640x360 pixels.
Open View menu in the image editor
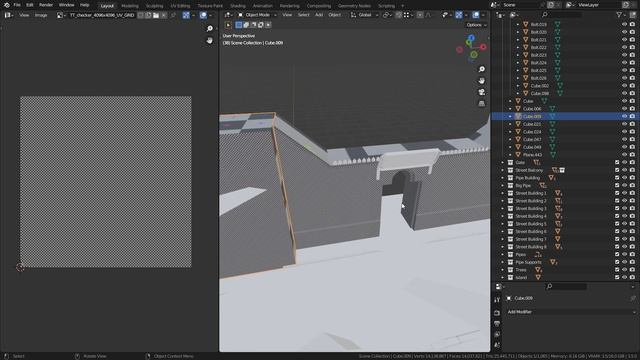[x=24, y=15]
